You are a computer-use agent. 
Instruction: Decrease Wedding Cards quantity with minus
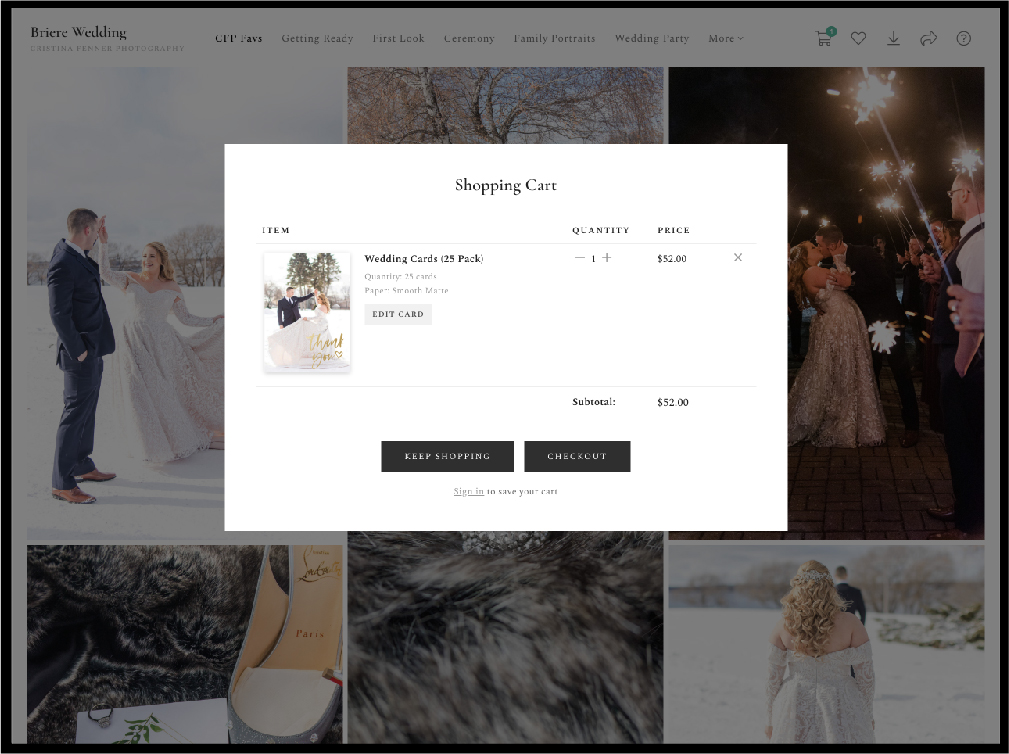coord(580,257)
